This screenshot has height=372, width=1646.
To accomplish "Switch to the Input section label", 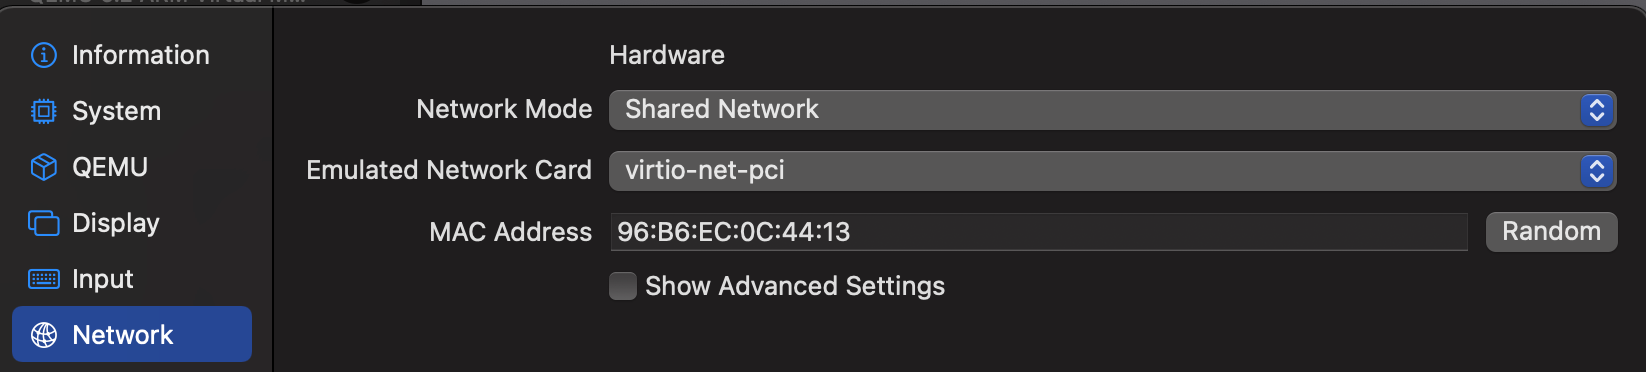I will (x=103, y=279).
